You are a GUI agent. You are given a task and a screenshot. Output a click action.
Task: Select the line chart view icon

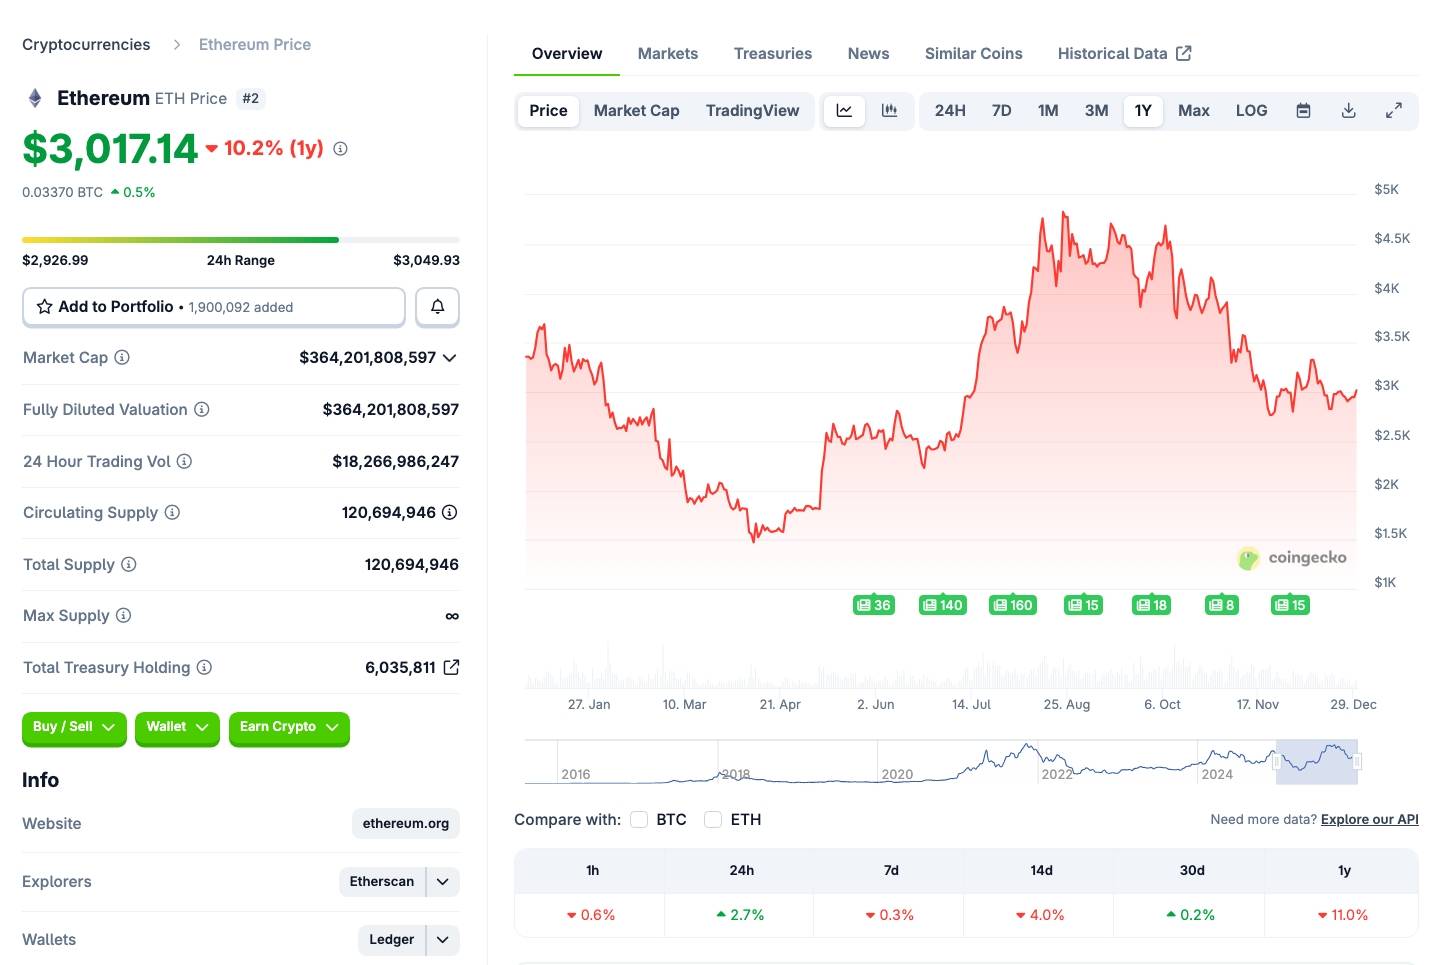[844, 111]
